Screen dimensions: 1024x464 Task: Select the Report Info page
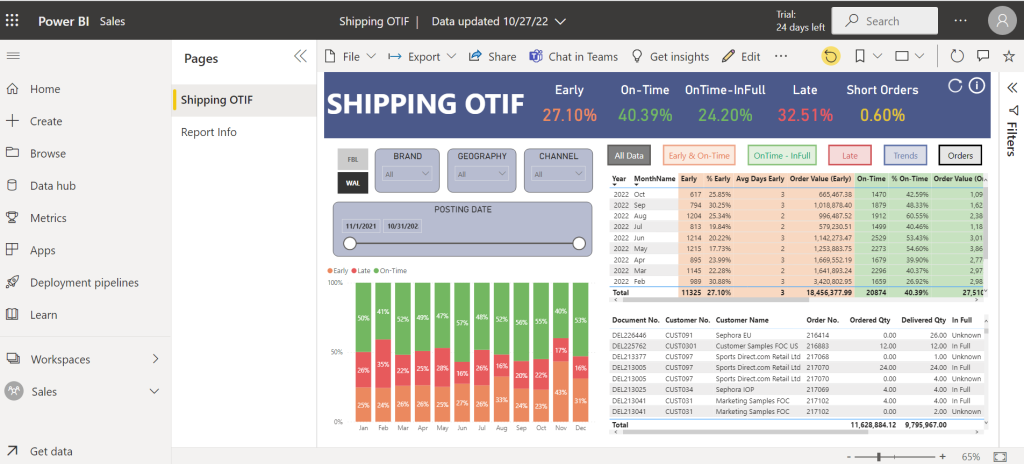(244, 132)
